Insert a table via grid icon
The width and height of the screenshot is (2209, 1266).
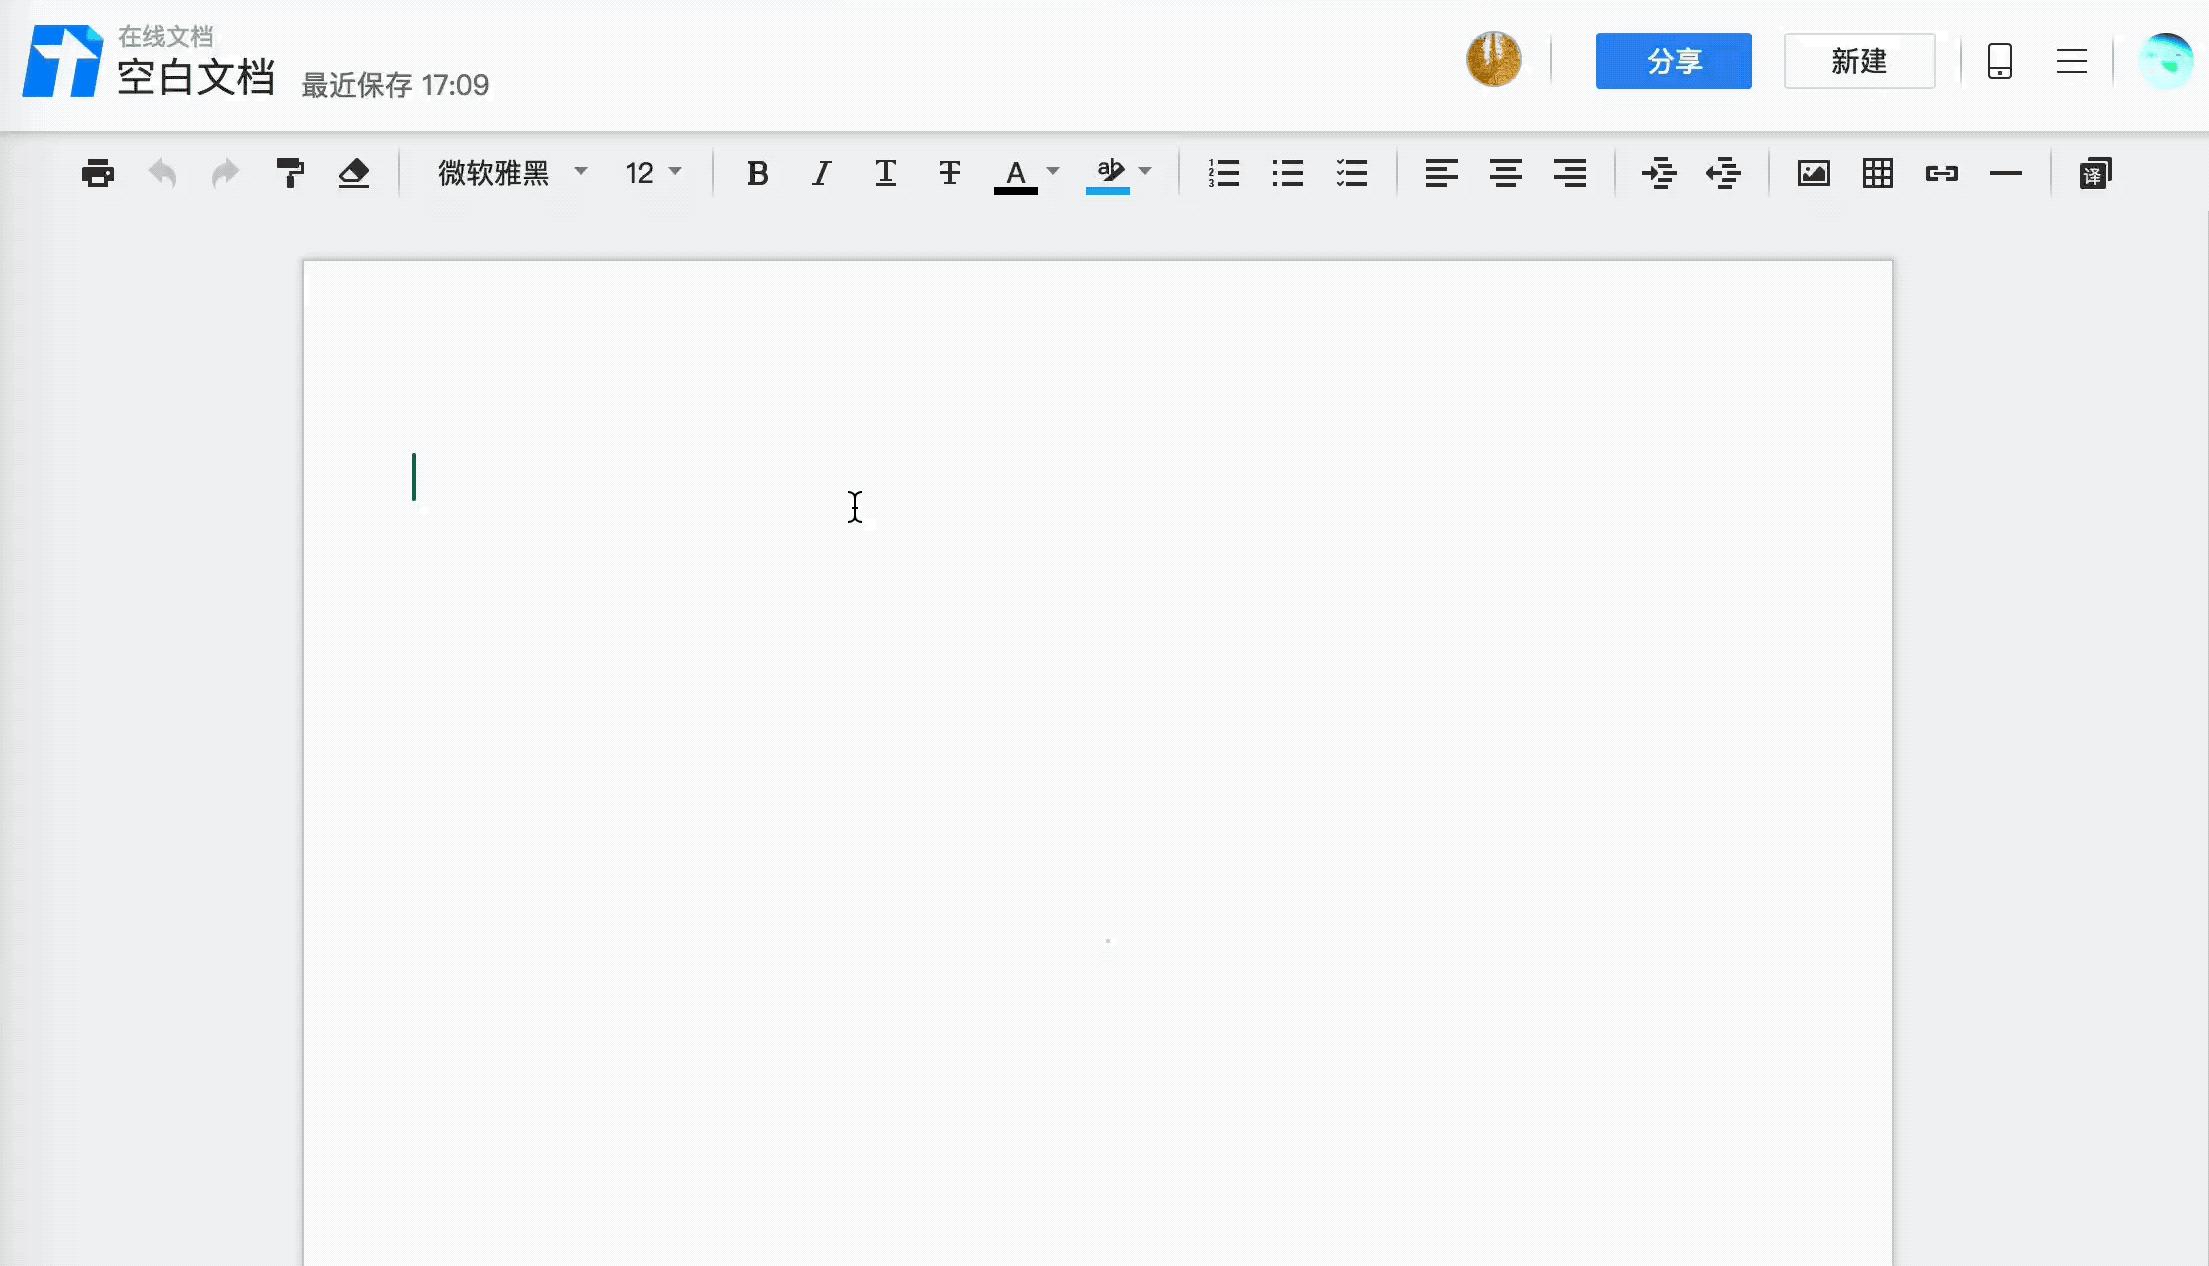click(1877, 174)
